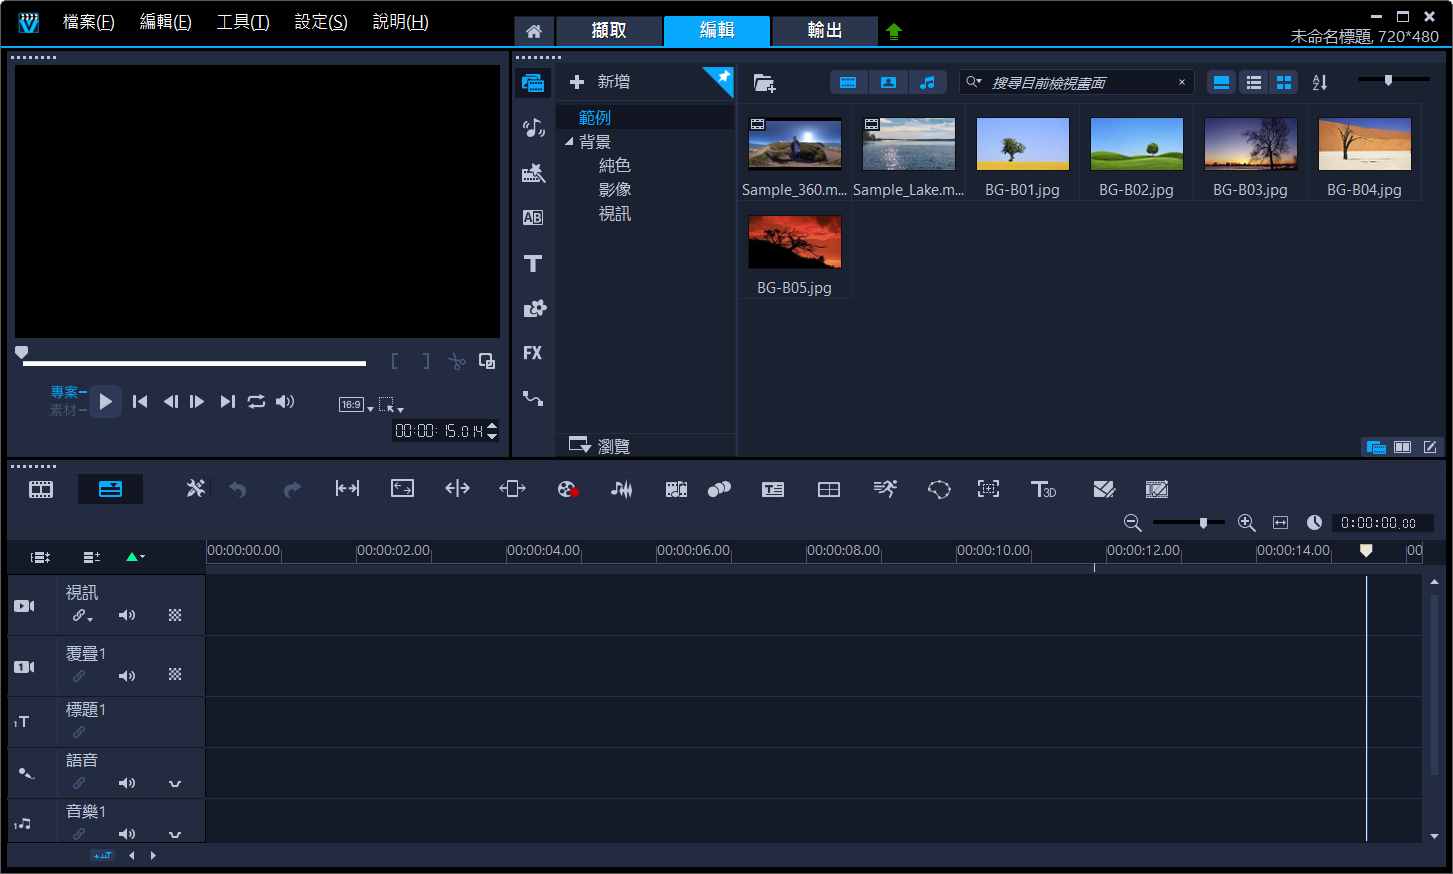Adjust the timeline zoom slider
Screen dimensions: 1453x874
point(1189,522)
